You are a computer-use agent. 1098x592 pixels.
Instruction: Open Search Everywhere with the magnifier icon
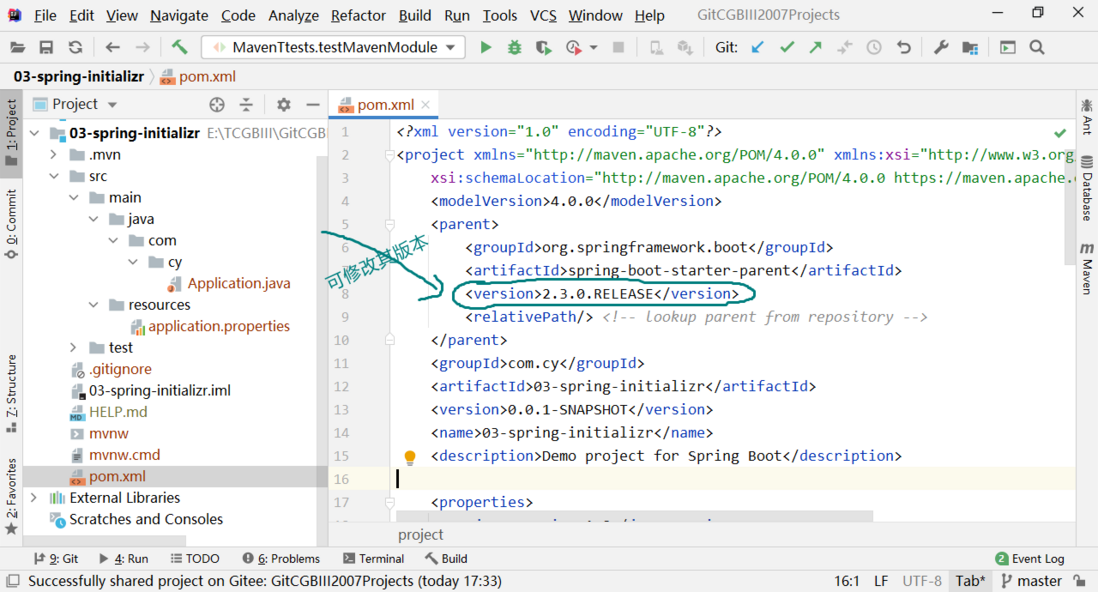[x=1037, y=48]
